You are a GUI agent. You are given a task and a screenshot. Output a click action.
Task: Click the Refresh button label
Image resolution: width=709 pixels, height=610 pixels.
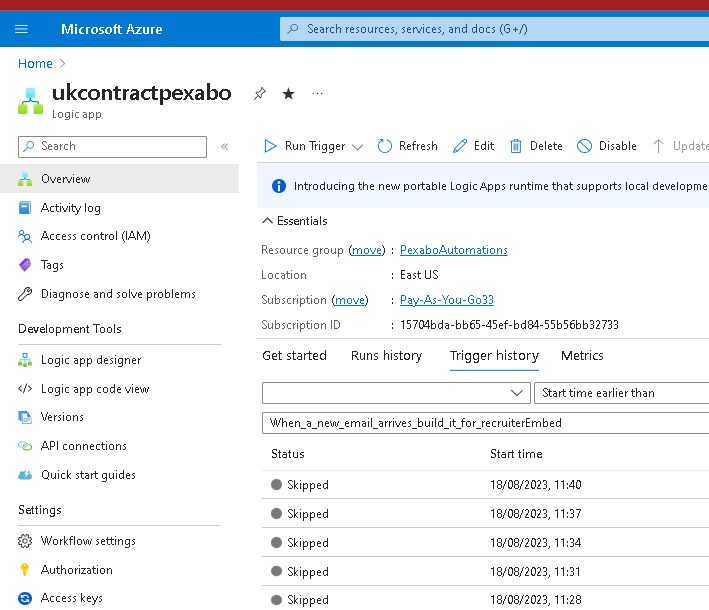click(x=418, y=146)
